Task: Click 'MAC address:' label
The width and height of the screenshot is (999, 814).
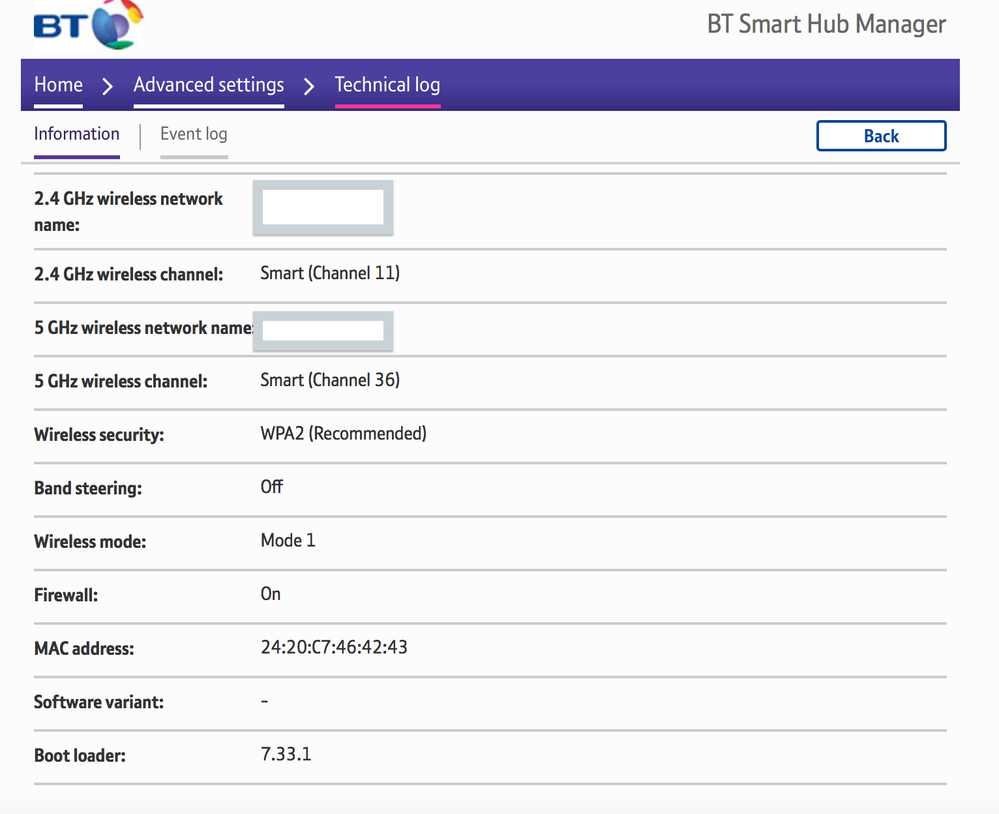Action: [84, 648]
